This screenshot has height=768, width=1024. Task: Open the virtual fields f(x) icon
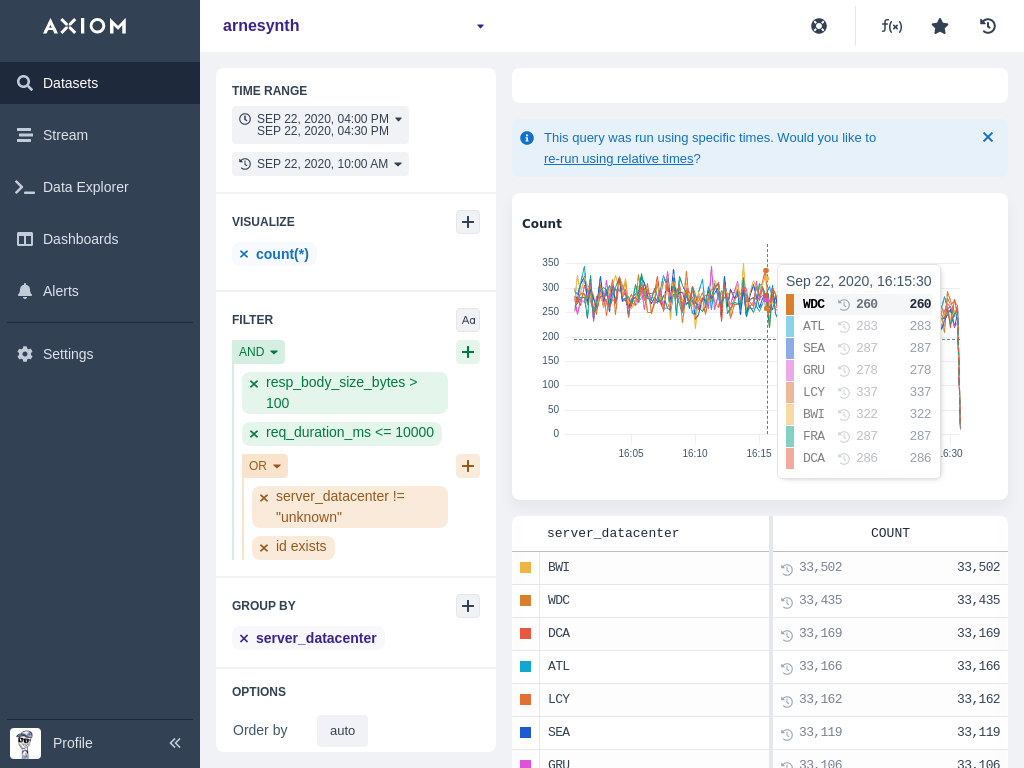(891, 26)
